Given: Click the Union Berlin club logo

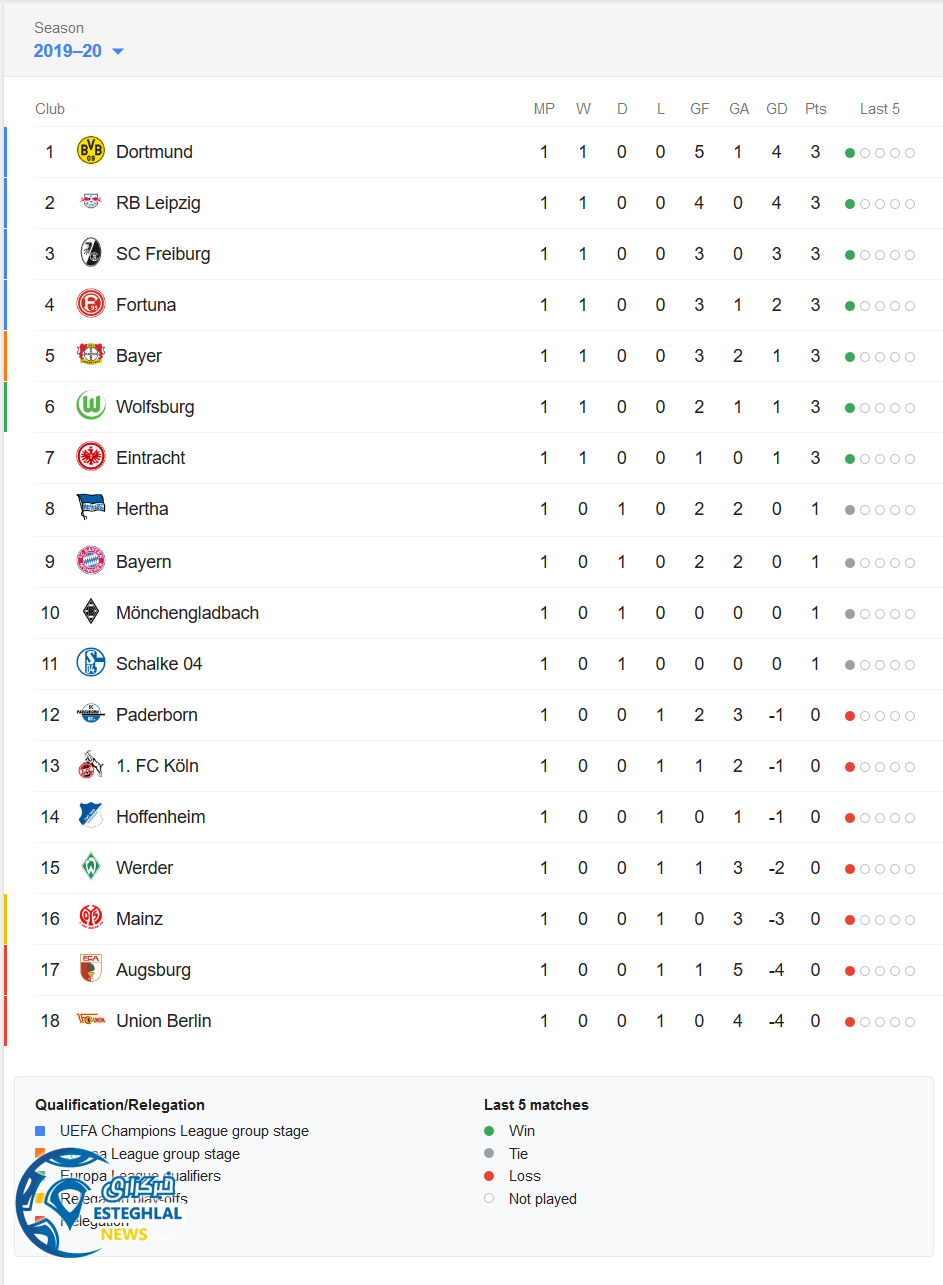Looking at the screenshot, I should pyautogui.click(x=91, y=1021).
